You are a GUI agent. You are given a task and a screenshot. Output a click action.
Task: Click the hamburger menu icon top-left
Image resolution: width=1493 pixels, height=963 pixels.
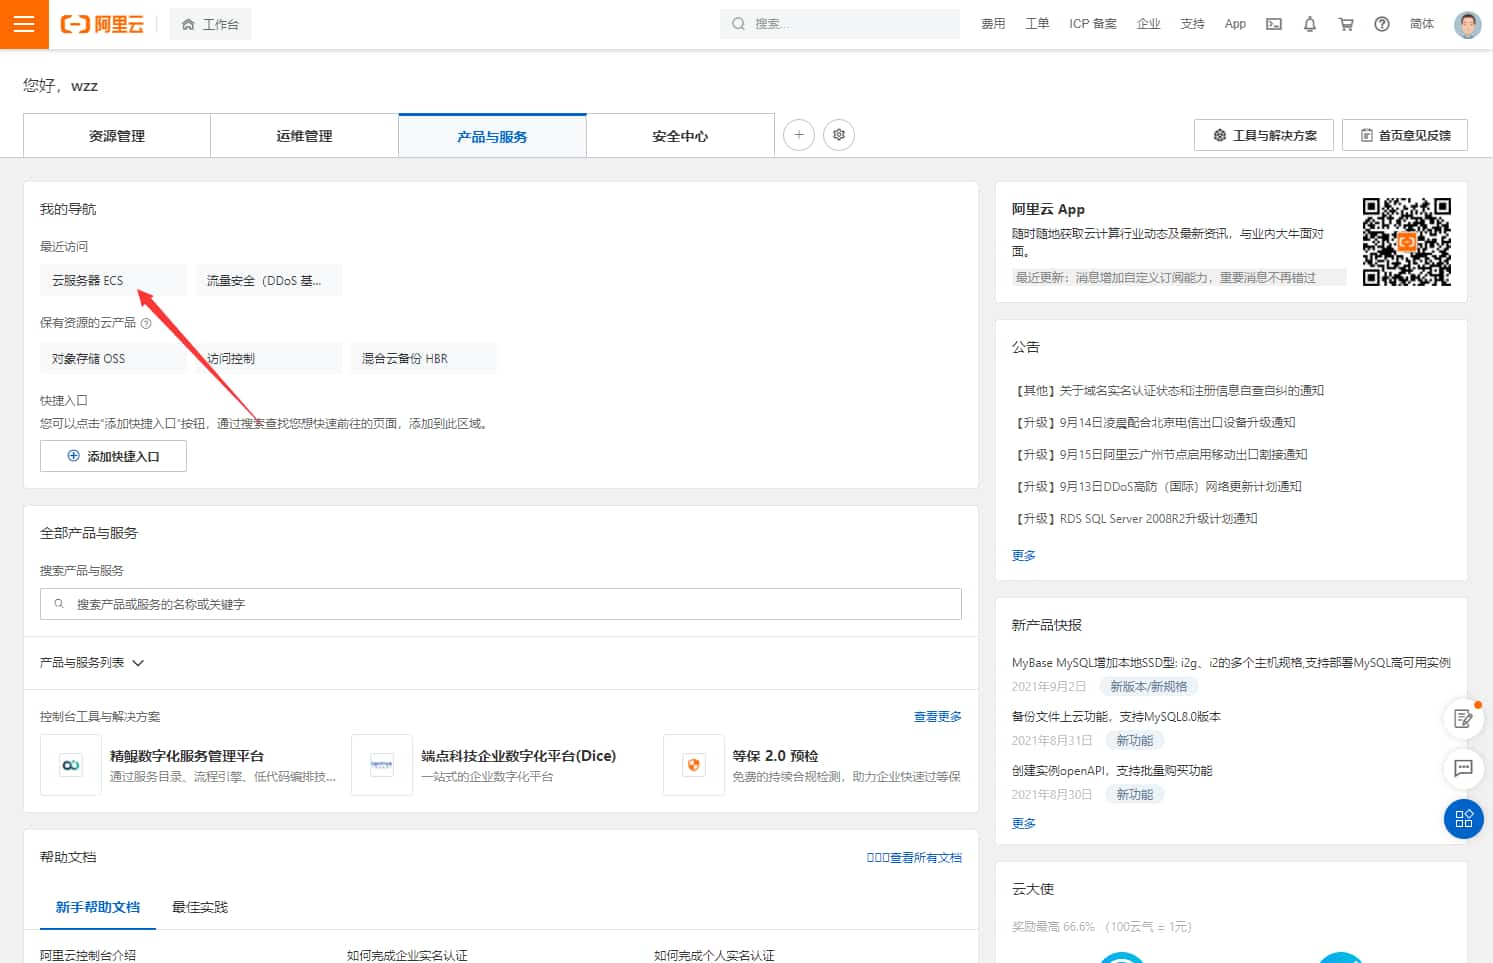tap(23, 23)
